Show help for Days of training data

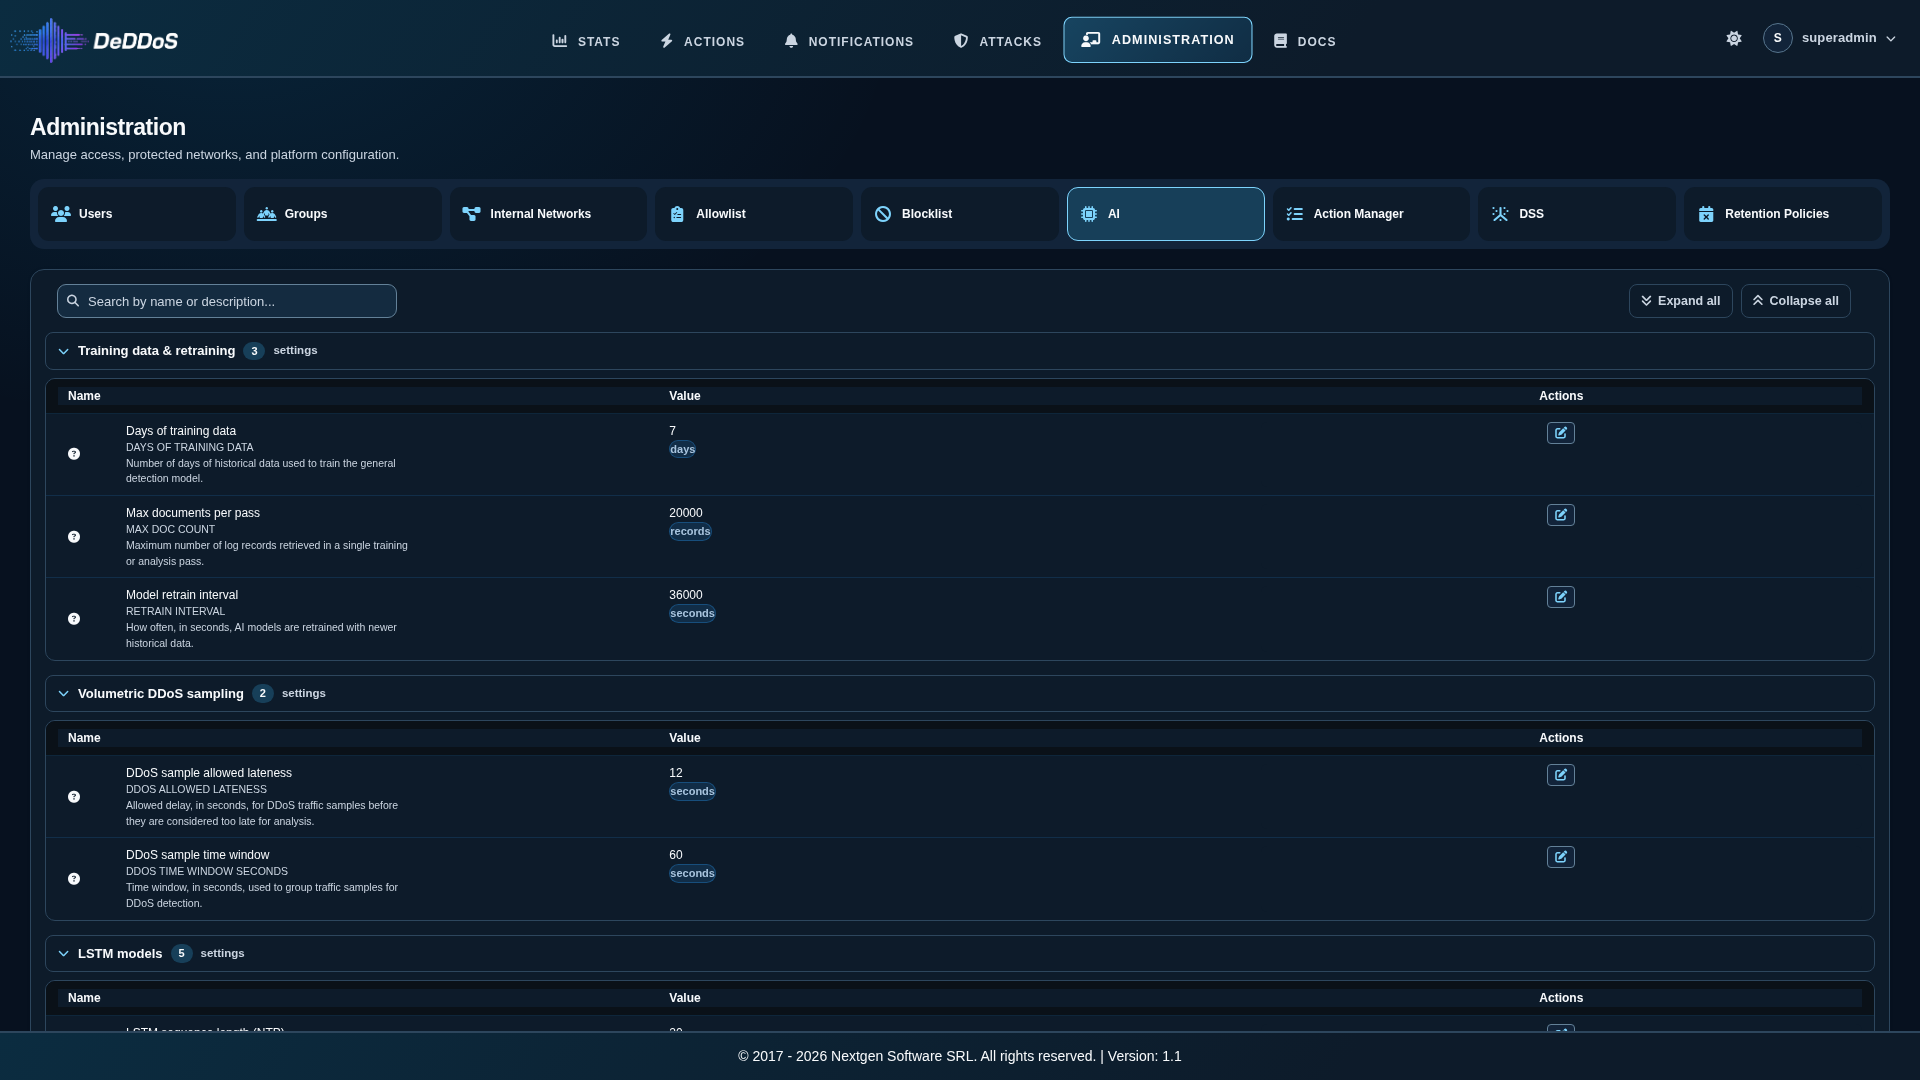point(74,454)
